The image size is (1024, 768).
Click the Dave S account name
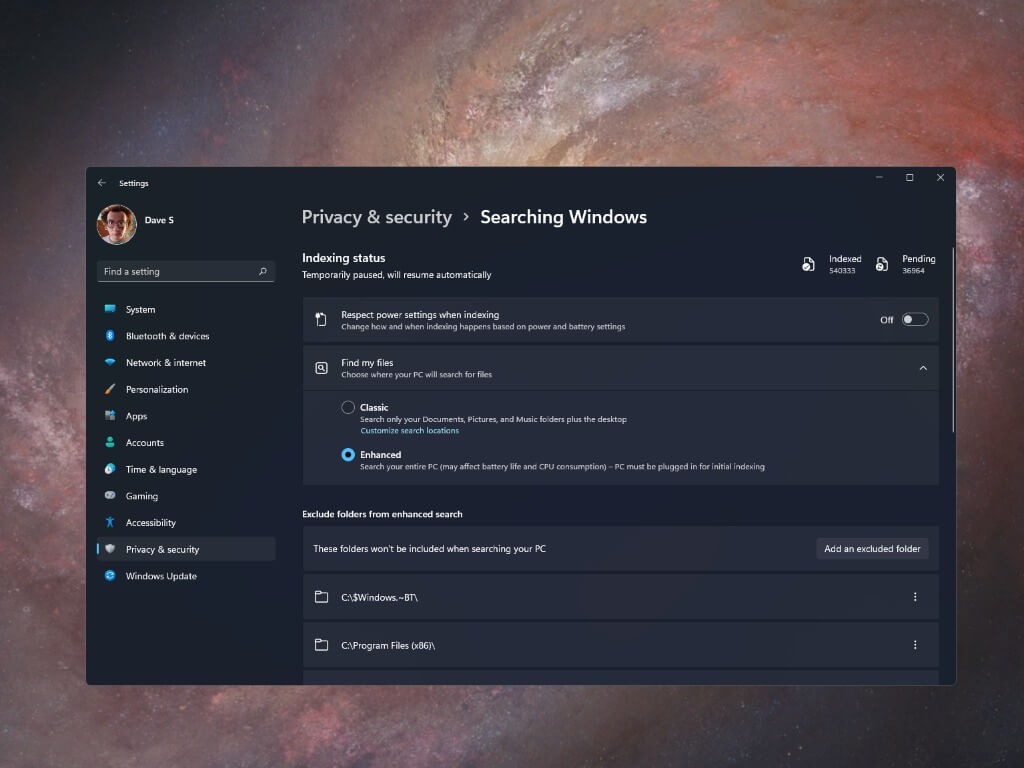click(159, 220)
